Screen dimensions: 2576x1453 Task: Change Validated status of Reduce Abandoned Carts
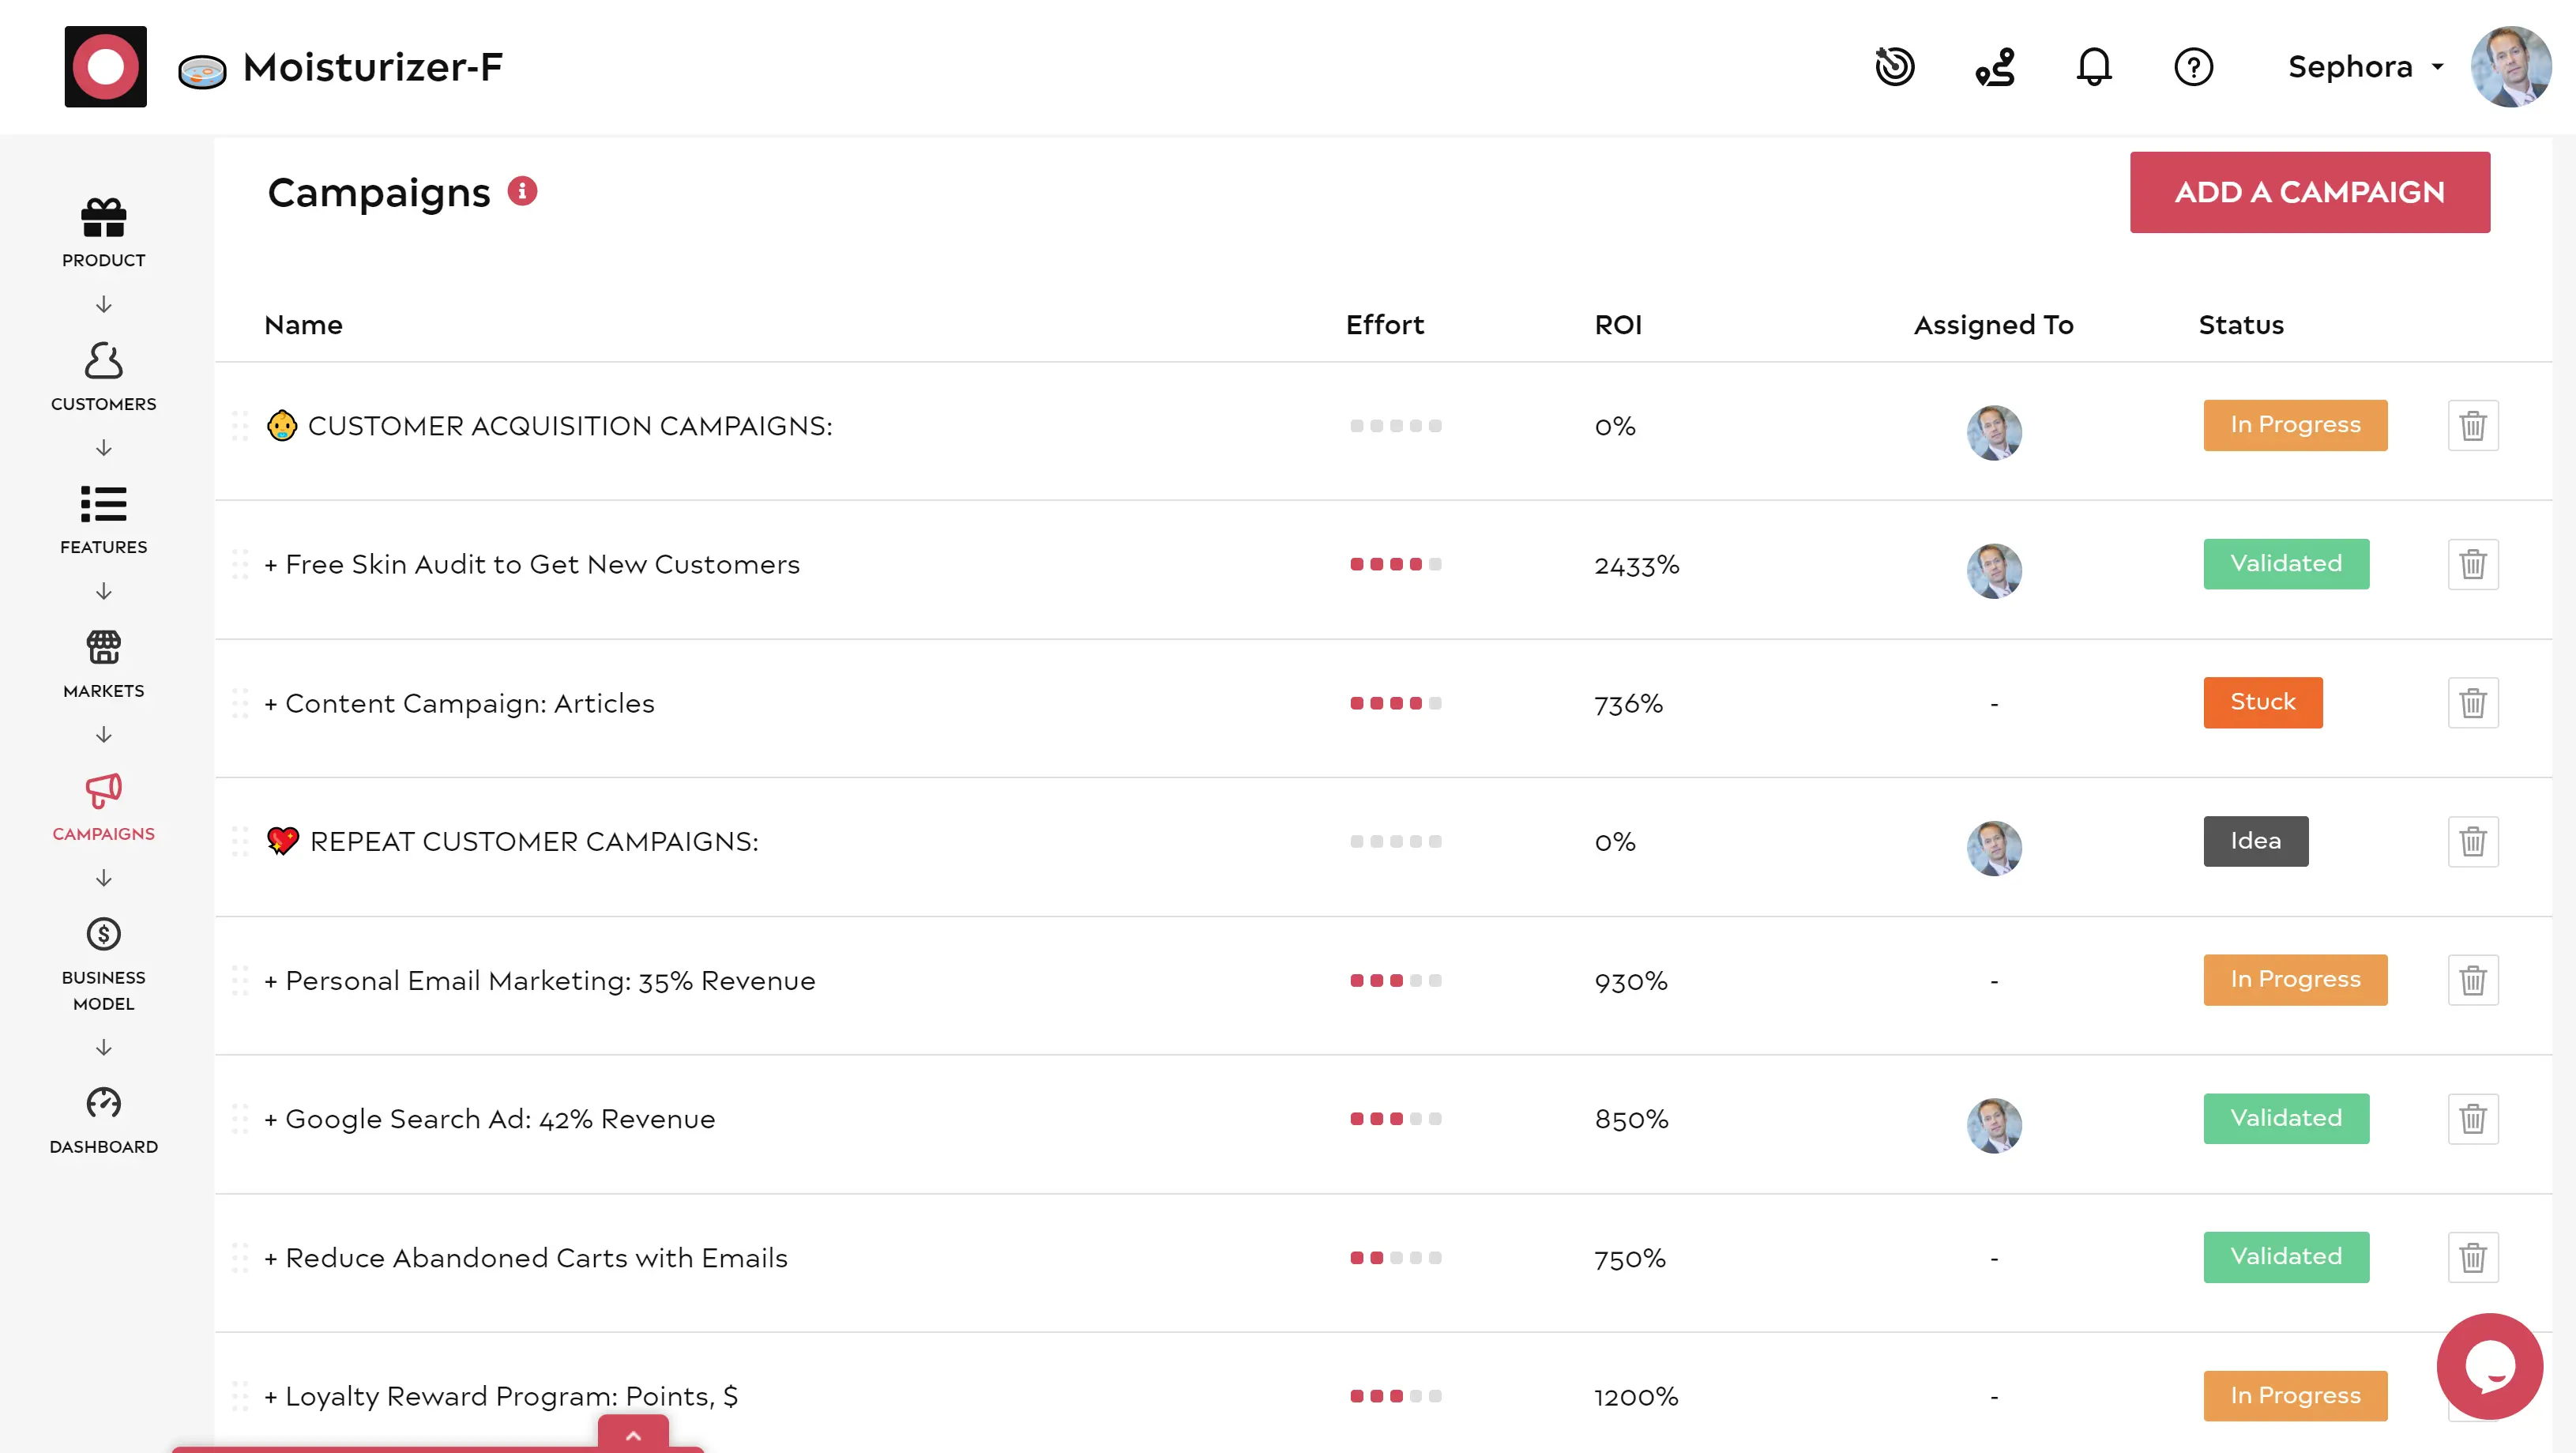tap(2286, 1257)
